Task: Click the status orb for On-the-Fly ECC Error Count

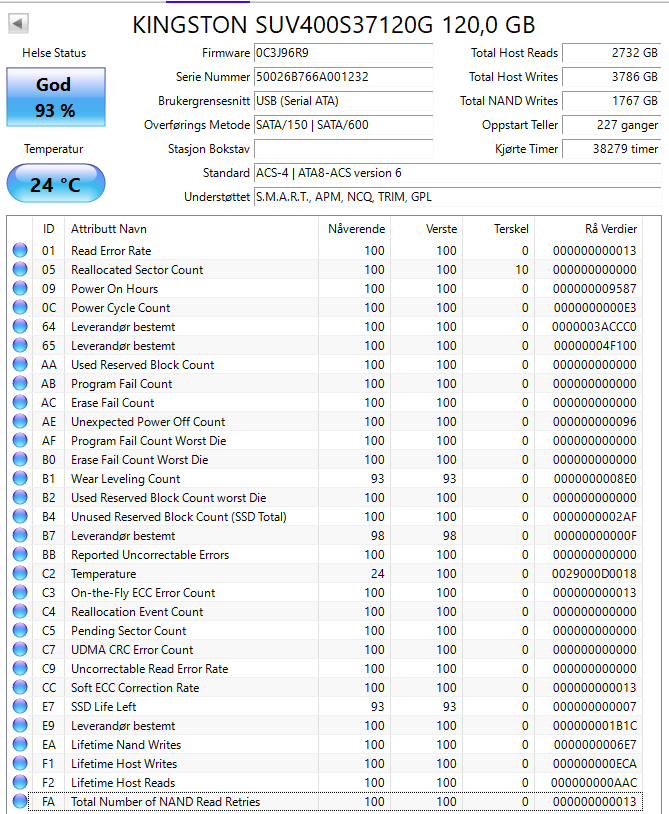Action: tap(20, 592)
